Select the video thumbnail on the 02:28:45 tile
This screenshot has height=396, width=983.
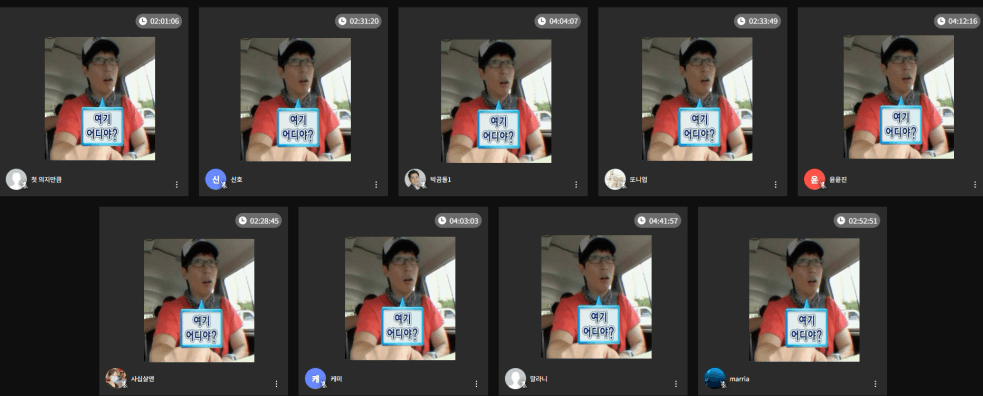tap(199, 300)
